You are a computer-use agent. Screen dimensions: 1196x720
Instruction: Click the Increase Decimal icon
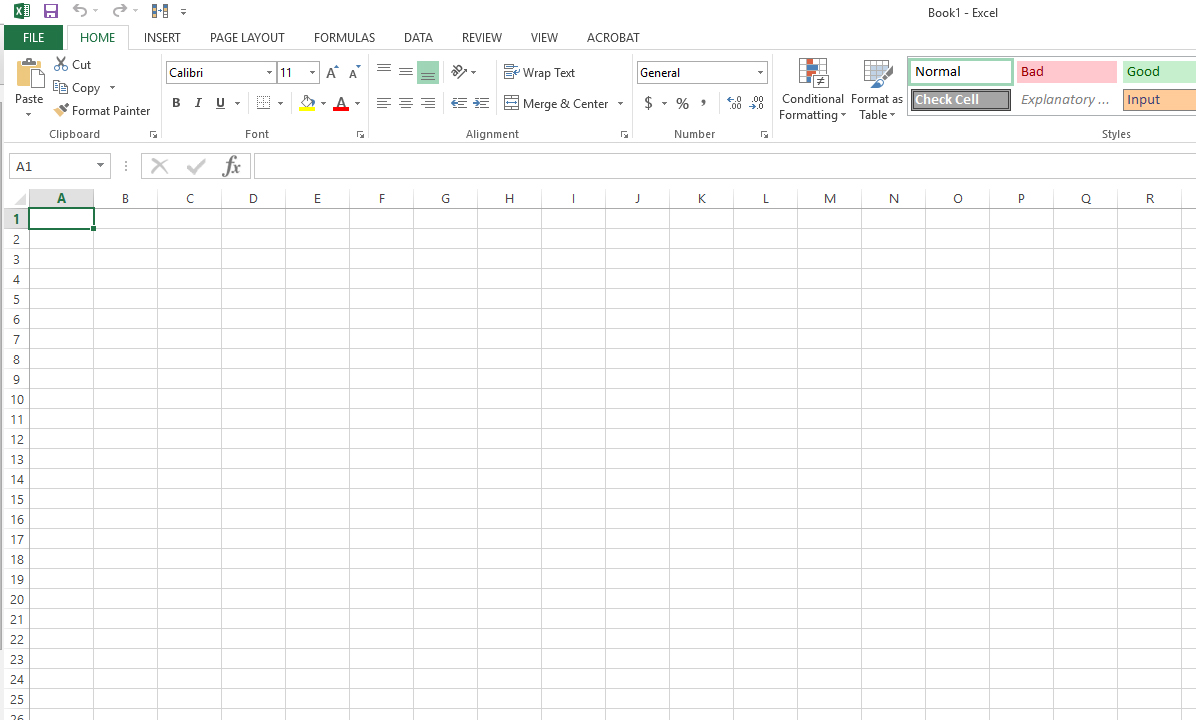click(733, 103)
